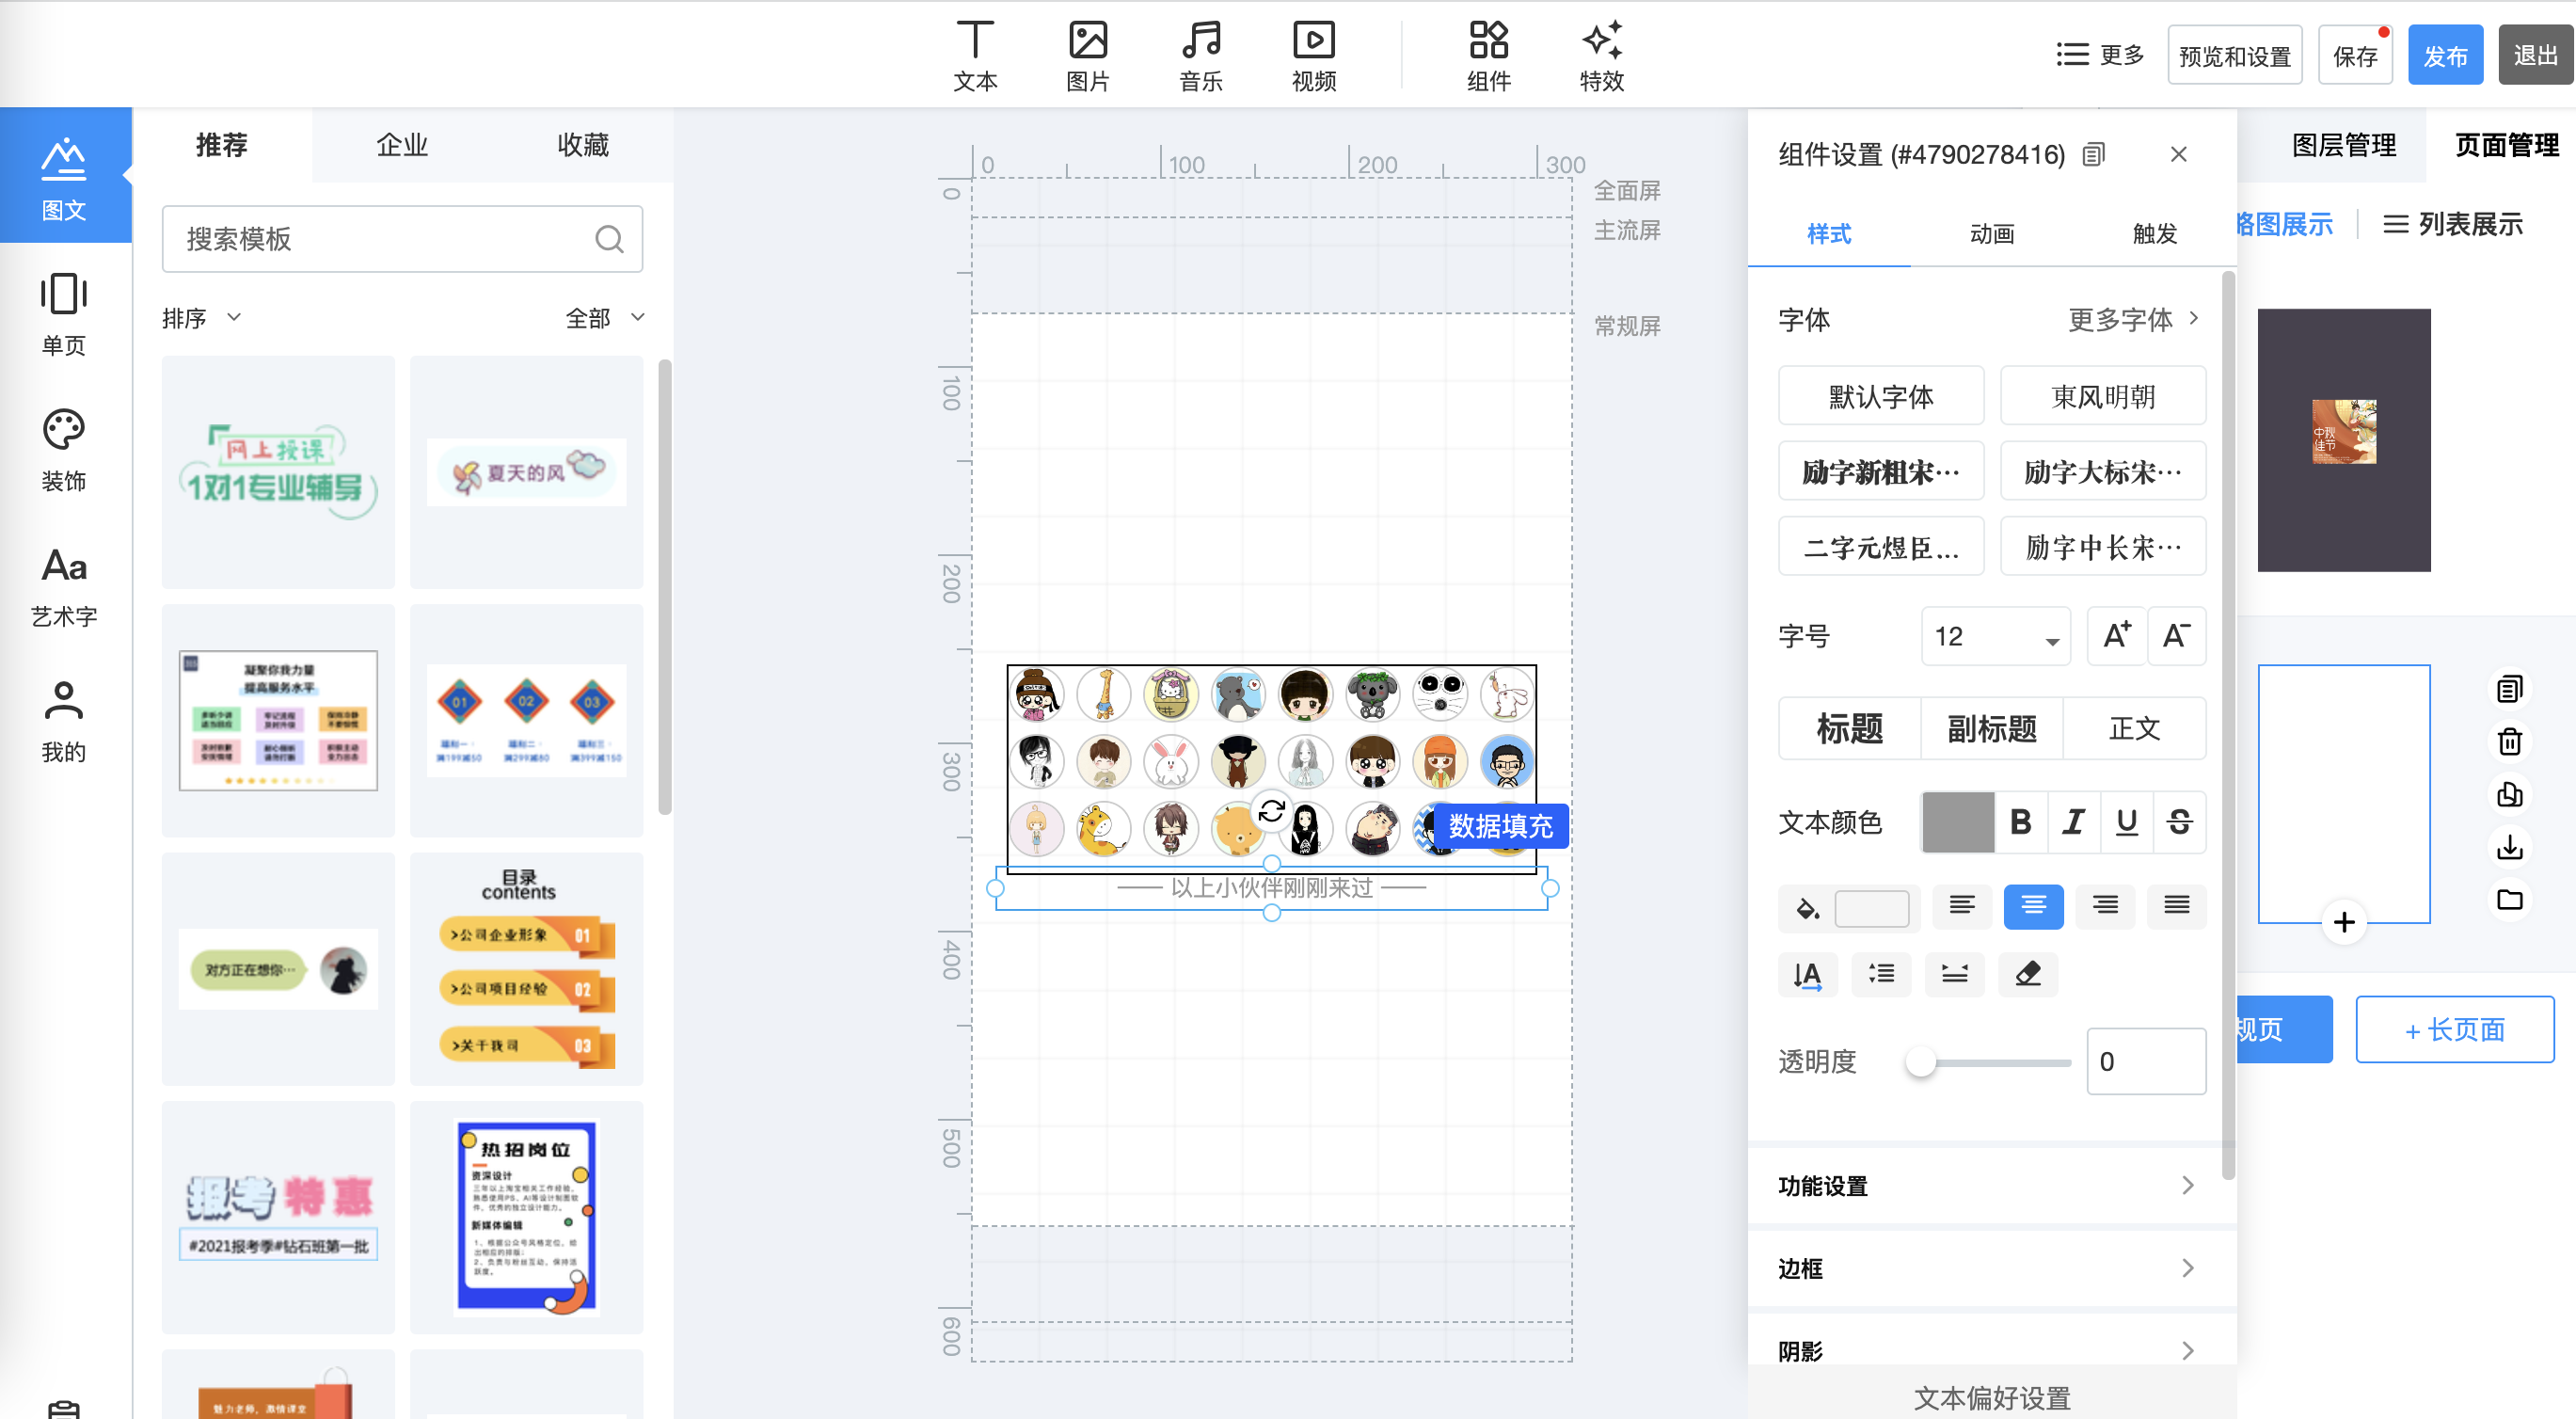This screenshot has height=1419, width=2576.
Task: Click the delete page trash icon
Action: (x=2509, y=742)
